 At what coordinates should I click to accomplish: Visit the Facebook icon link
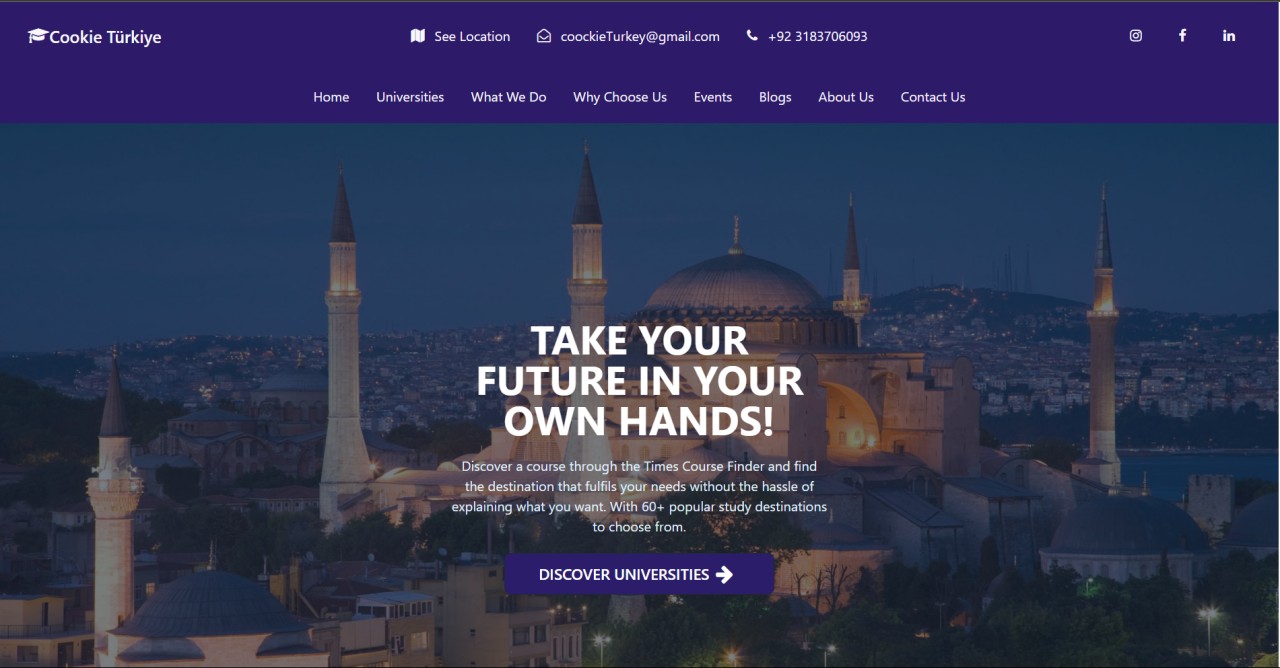click(x=1182, y=36)
